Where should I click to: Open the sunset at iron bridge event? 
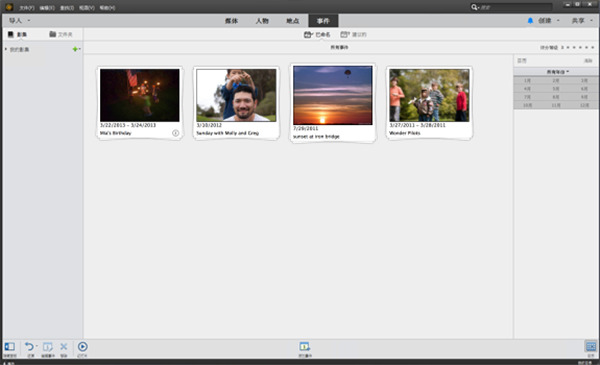coord(333,95)
